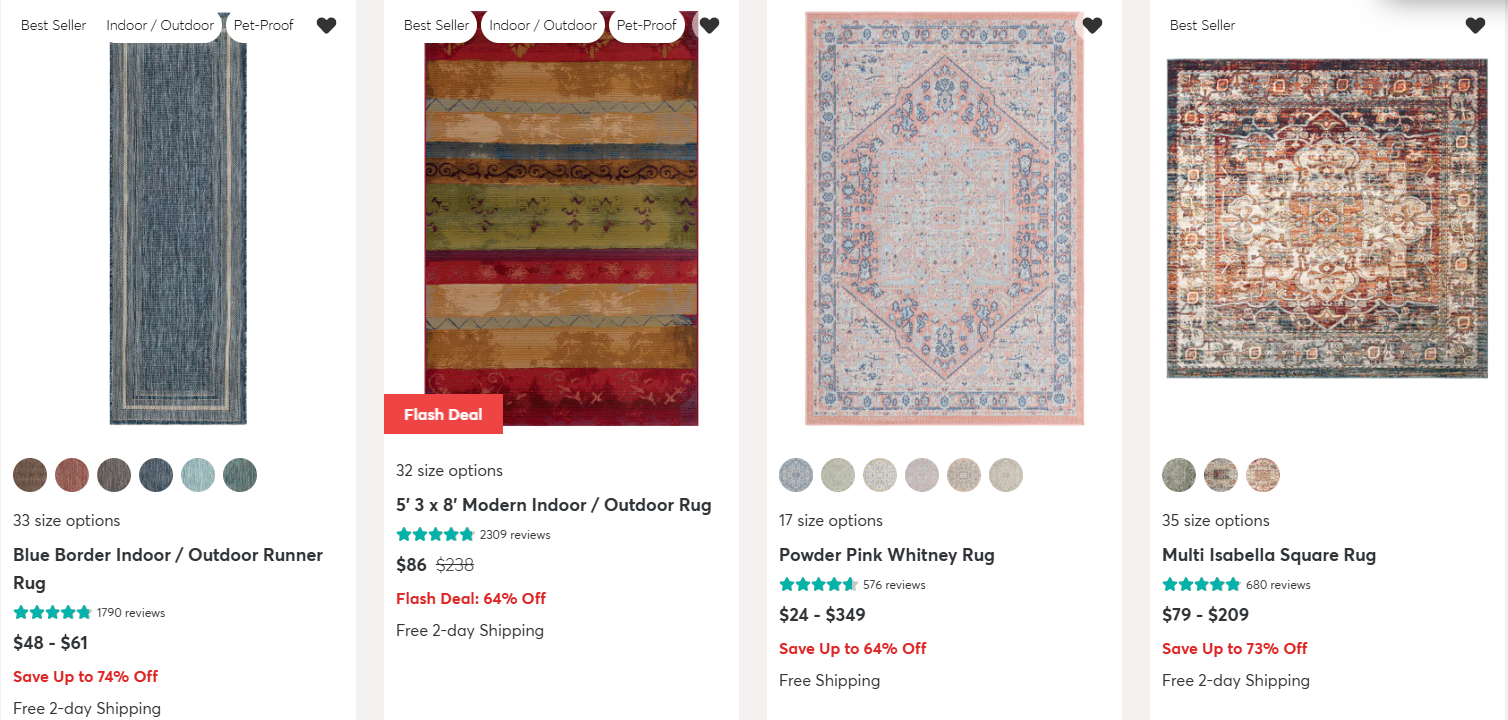
Task: Click the heart icon on the Multi Isabella Square Rug
Action: pos(1475,25)
